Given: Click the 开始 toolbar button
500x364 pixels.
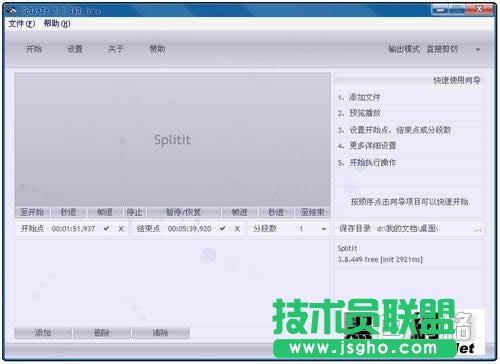Looking at the screenshot, I should (x=34, y=49).
